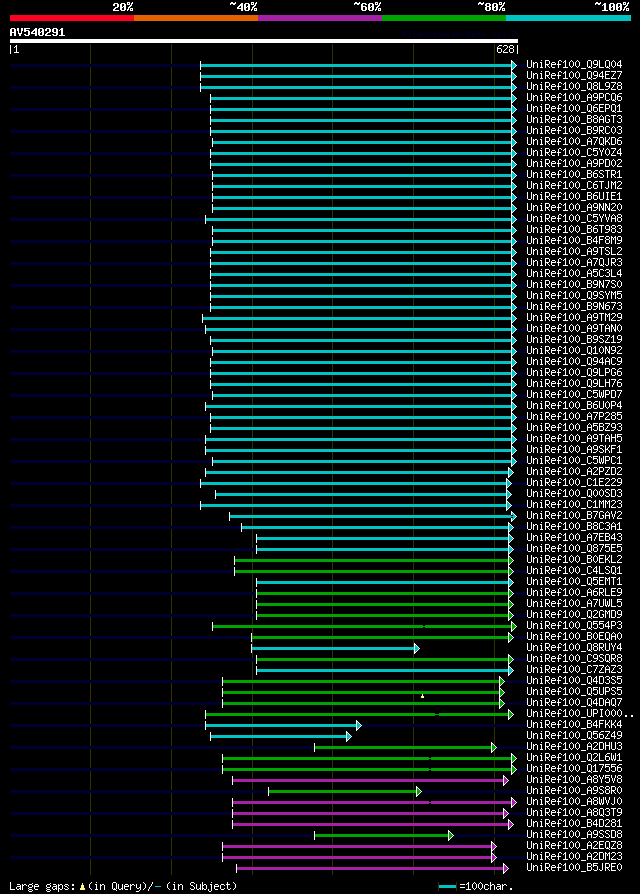
Task: Click the purple ~60% identity legend segment
Action: tap(320, 18)
